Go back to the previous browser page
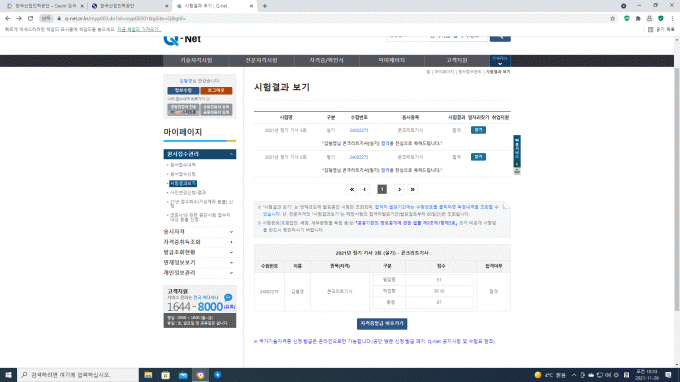This screenshot has height=382, width=680. 8,19
